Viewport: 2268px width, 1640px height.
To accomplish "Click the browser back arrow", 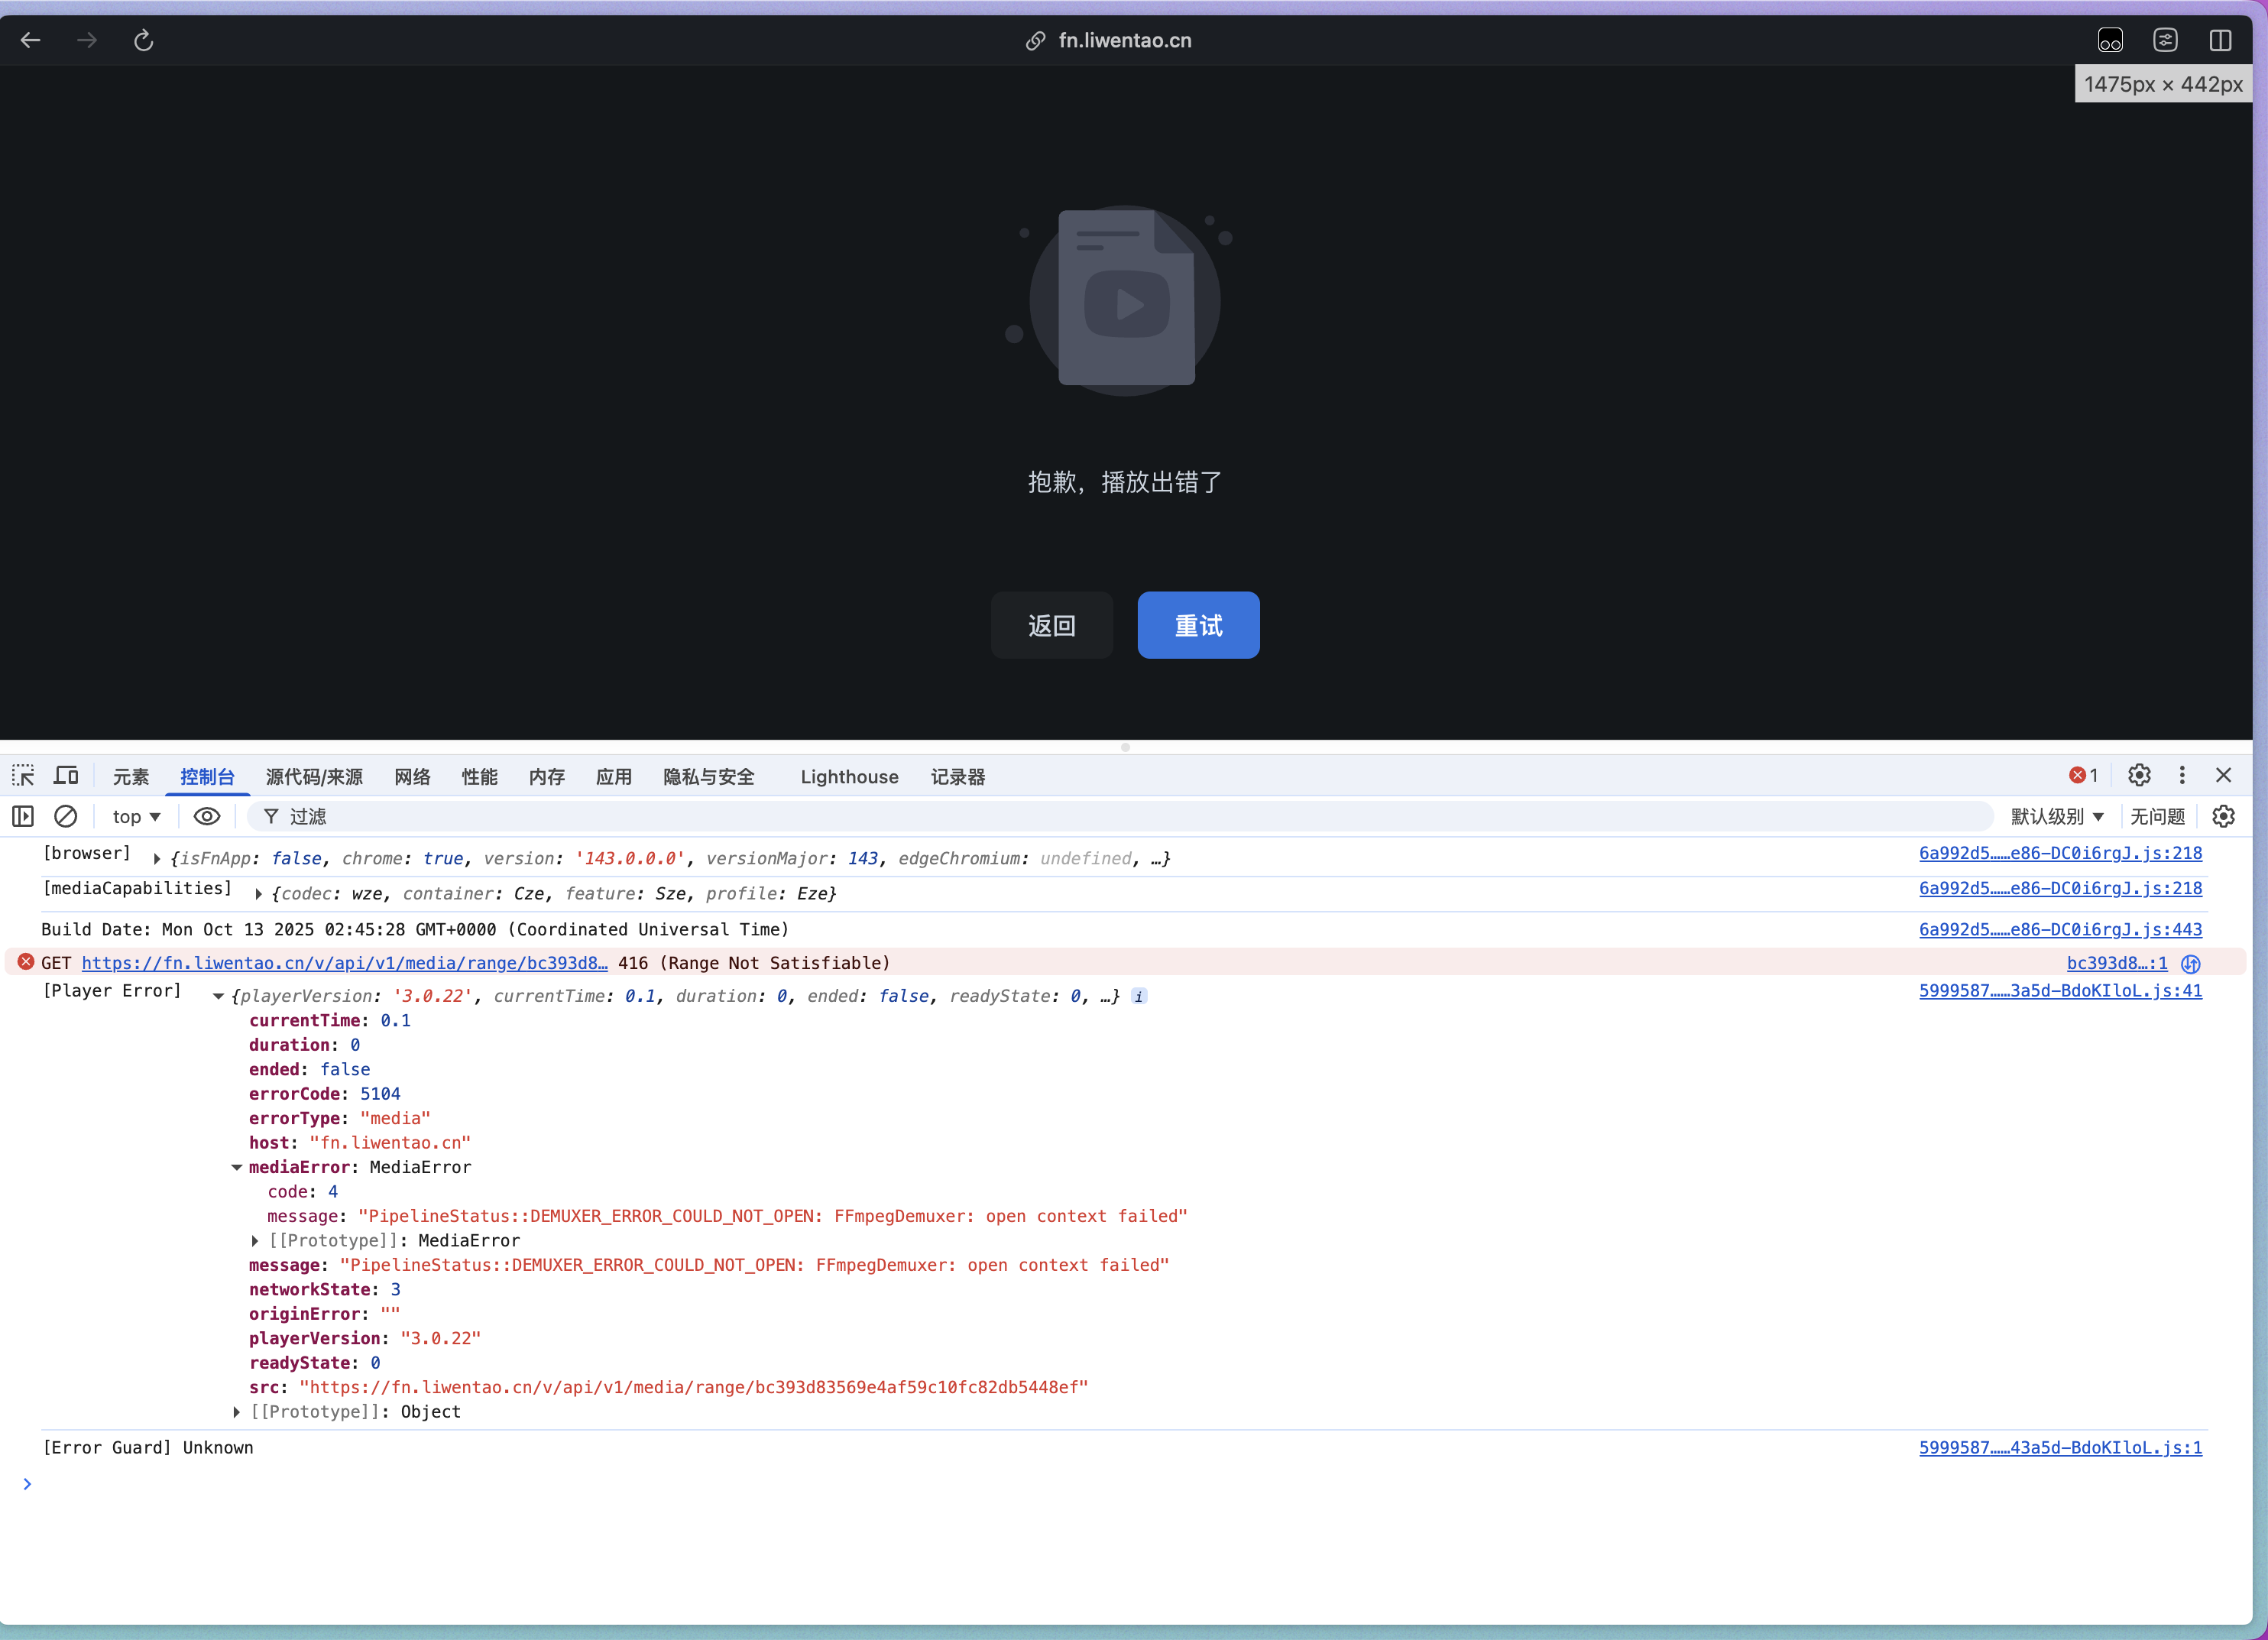I will pyautogui.click(x=31, y=40).
